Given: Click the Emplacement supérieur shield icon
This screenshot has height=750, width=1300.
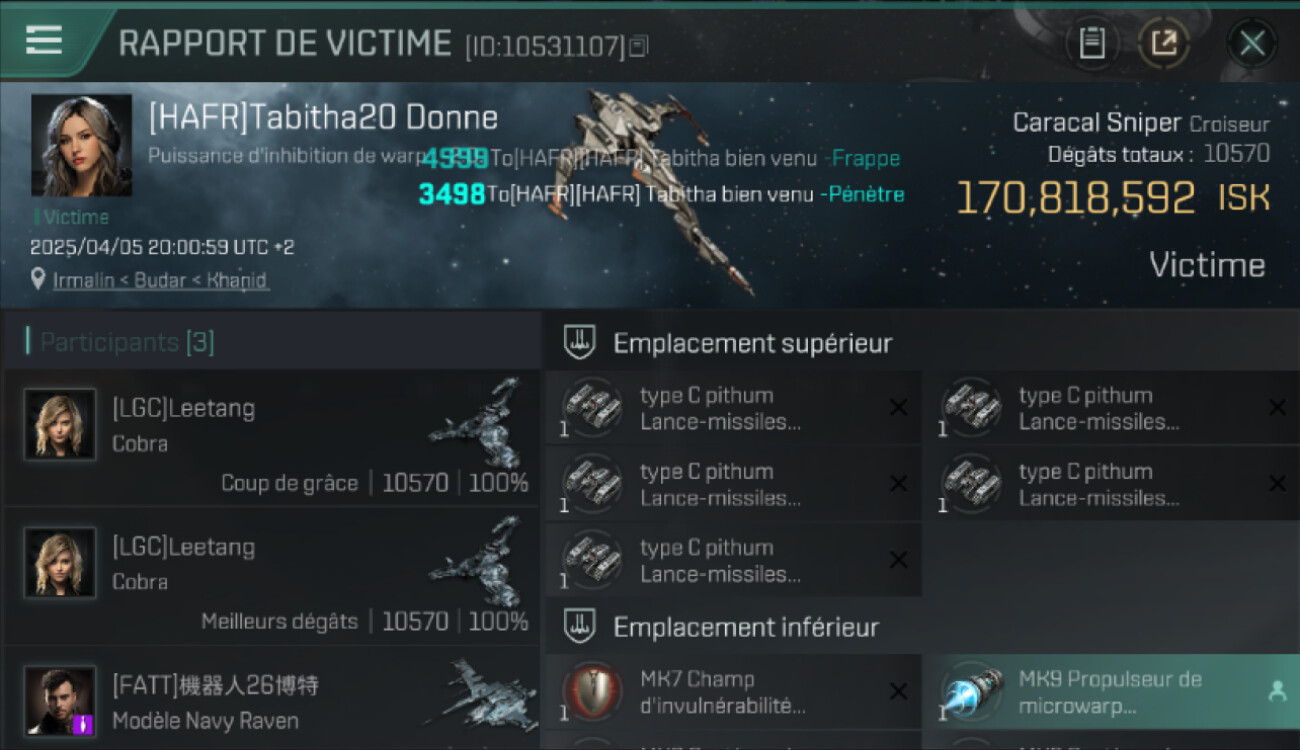Looking at the screenshot, I should (x=579, y=343).
